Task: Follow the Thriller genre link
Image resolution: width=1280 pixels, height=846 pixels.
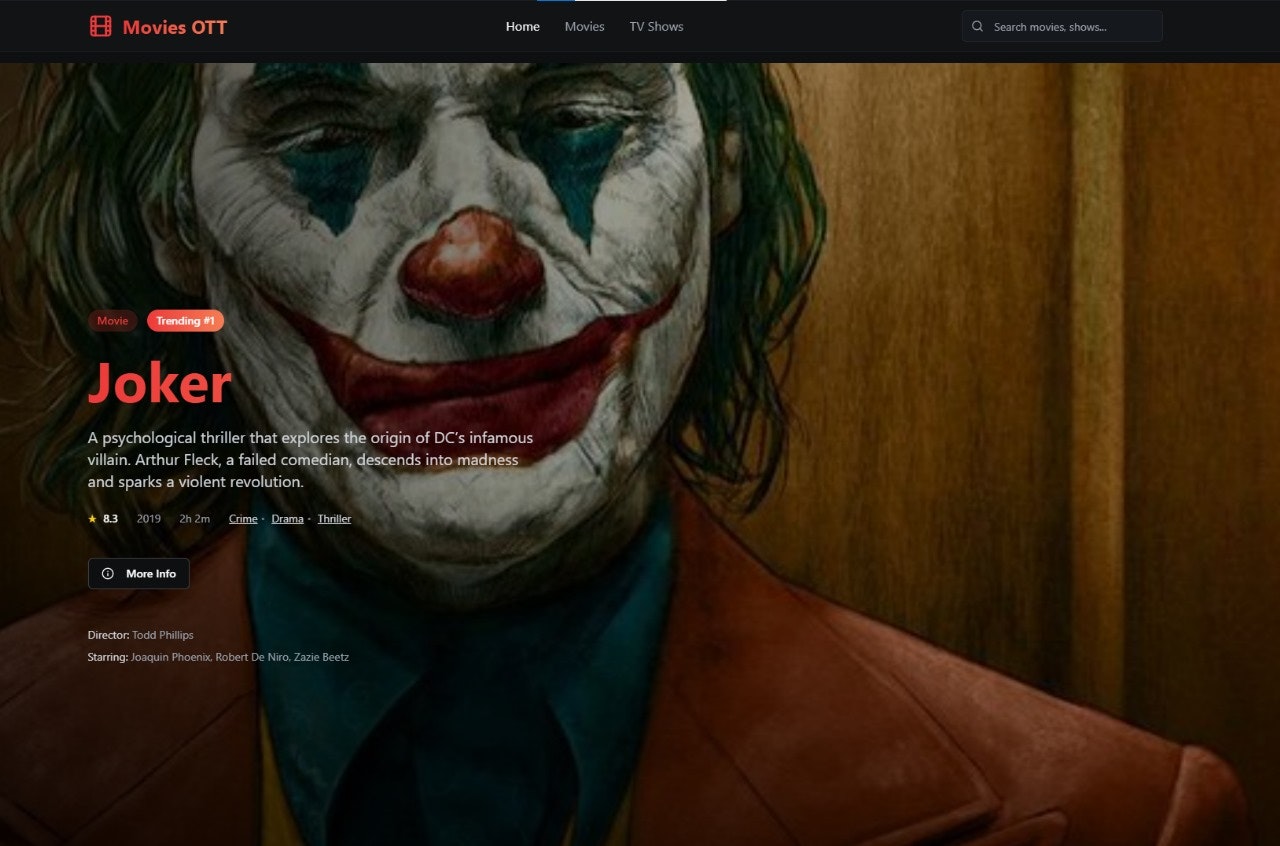Action: (x=334, y=519)
